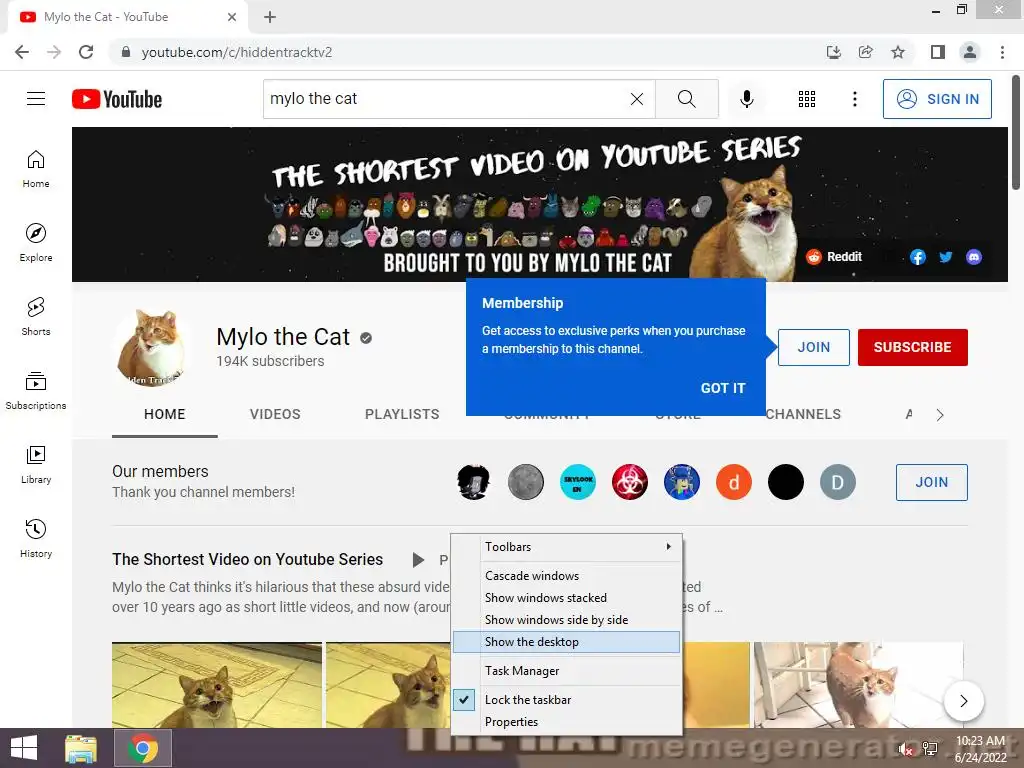The height and width of the screenshot is (768, 1024).
Task: Open the first cat video thumbnail
Action: click(217, 685)
